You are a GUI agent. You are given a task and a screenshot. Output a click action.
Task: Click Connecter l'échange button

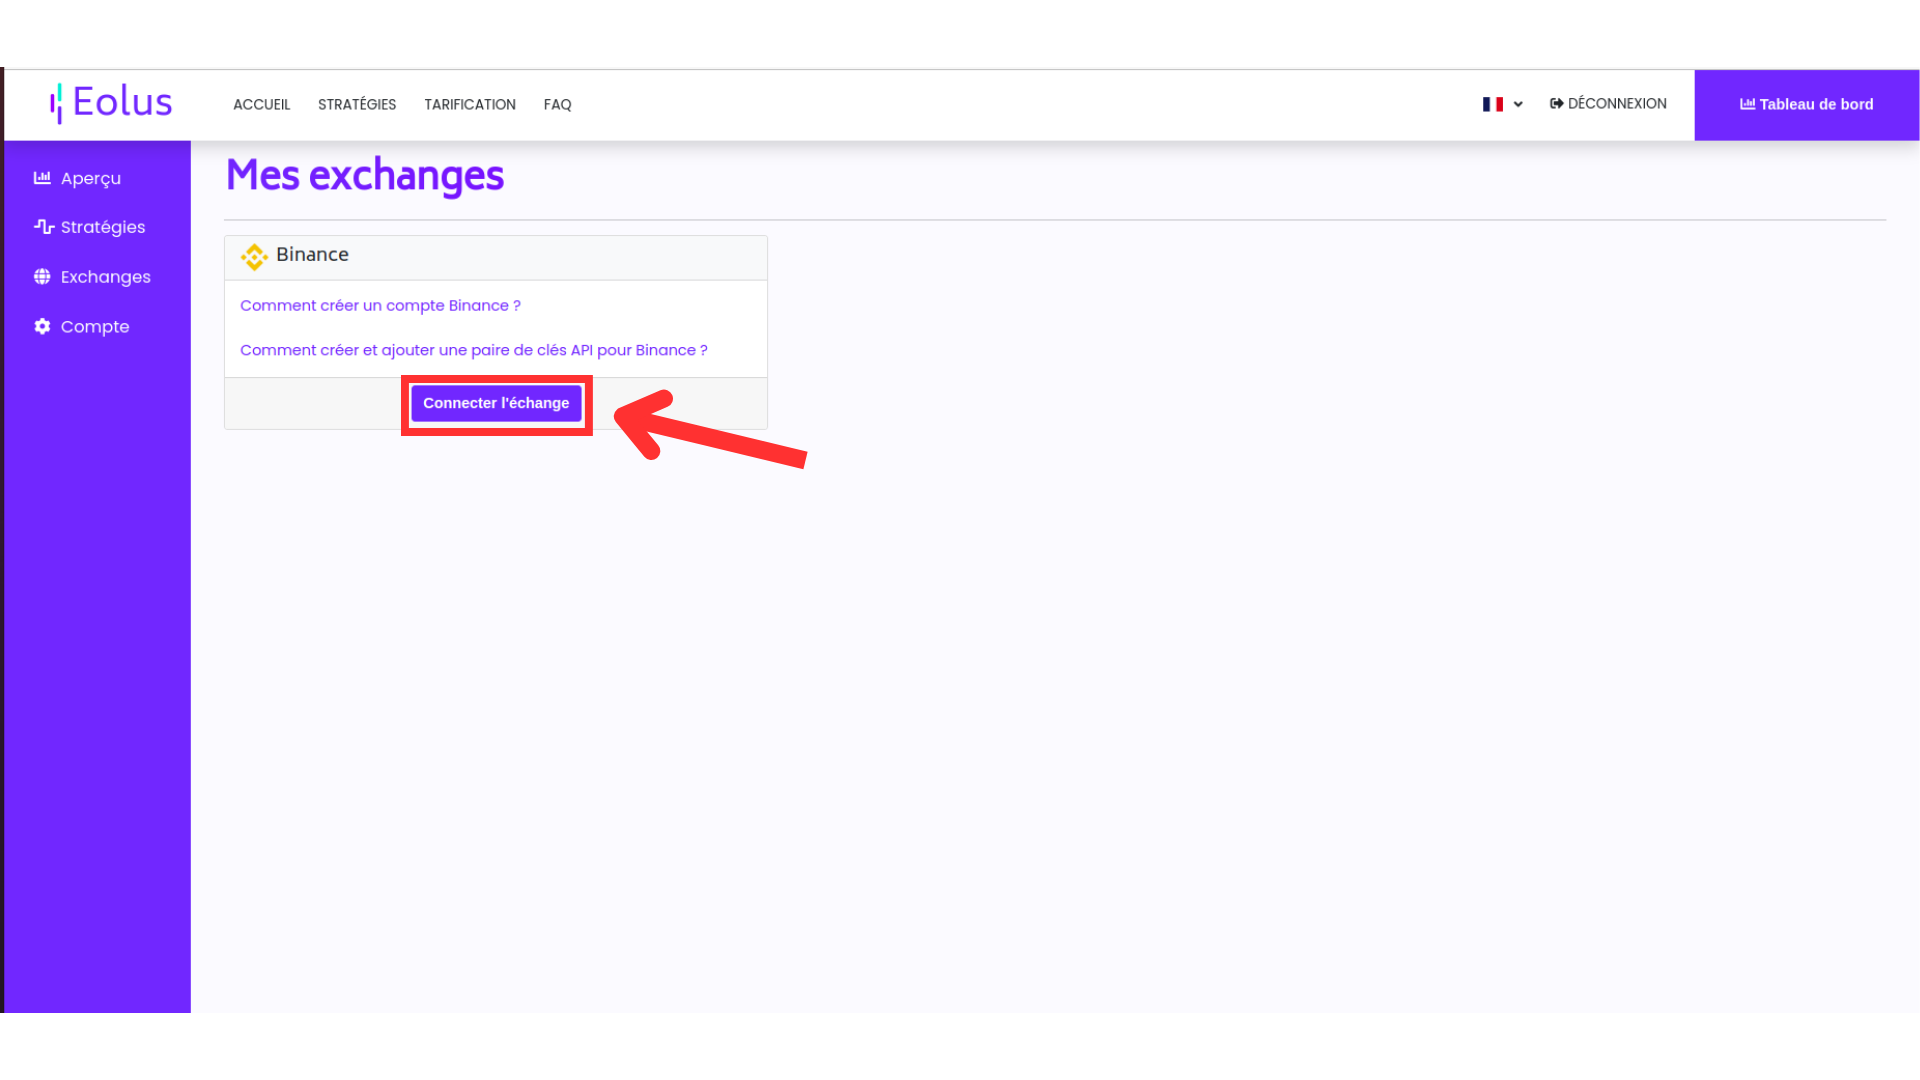pos(496,403)
